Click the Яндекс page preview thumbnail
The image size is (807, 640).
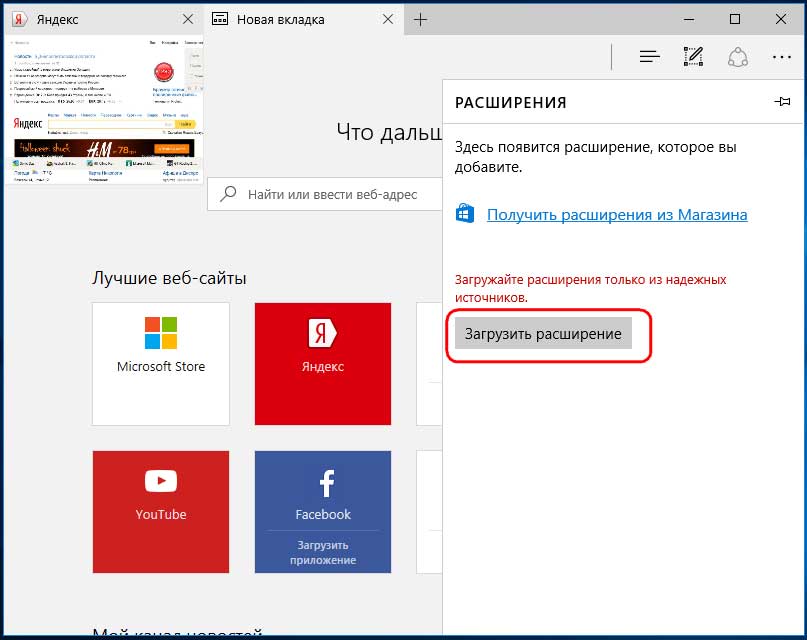coord(104,110)
